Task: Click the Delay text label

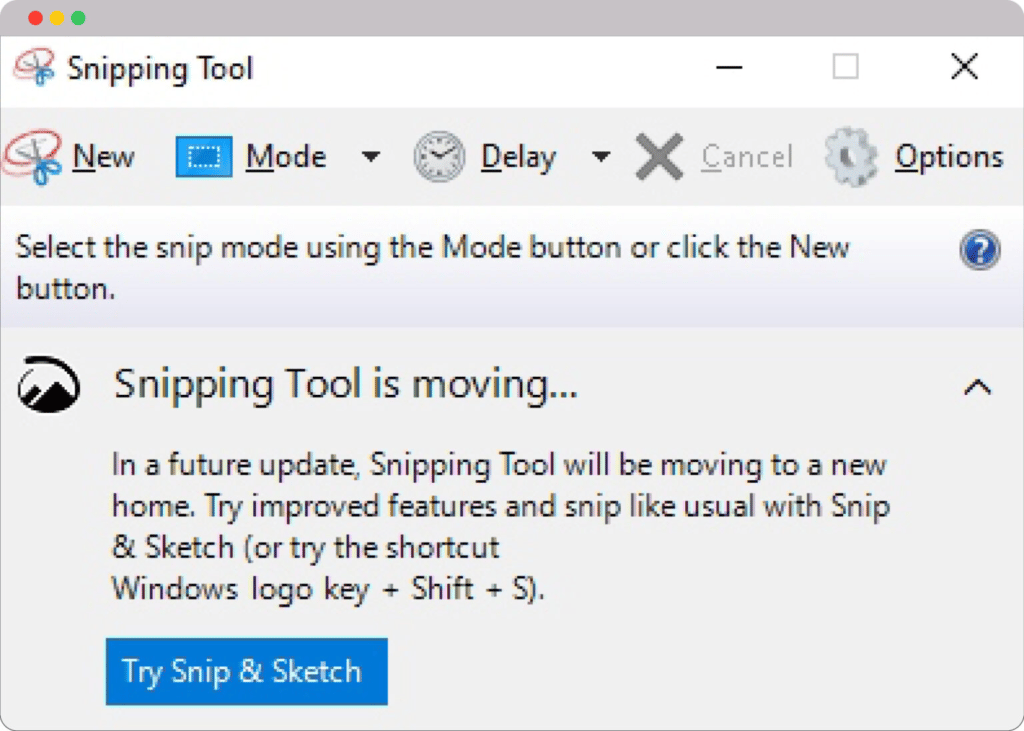Action: click(x=518, y=157)
